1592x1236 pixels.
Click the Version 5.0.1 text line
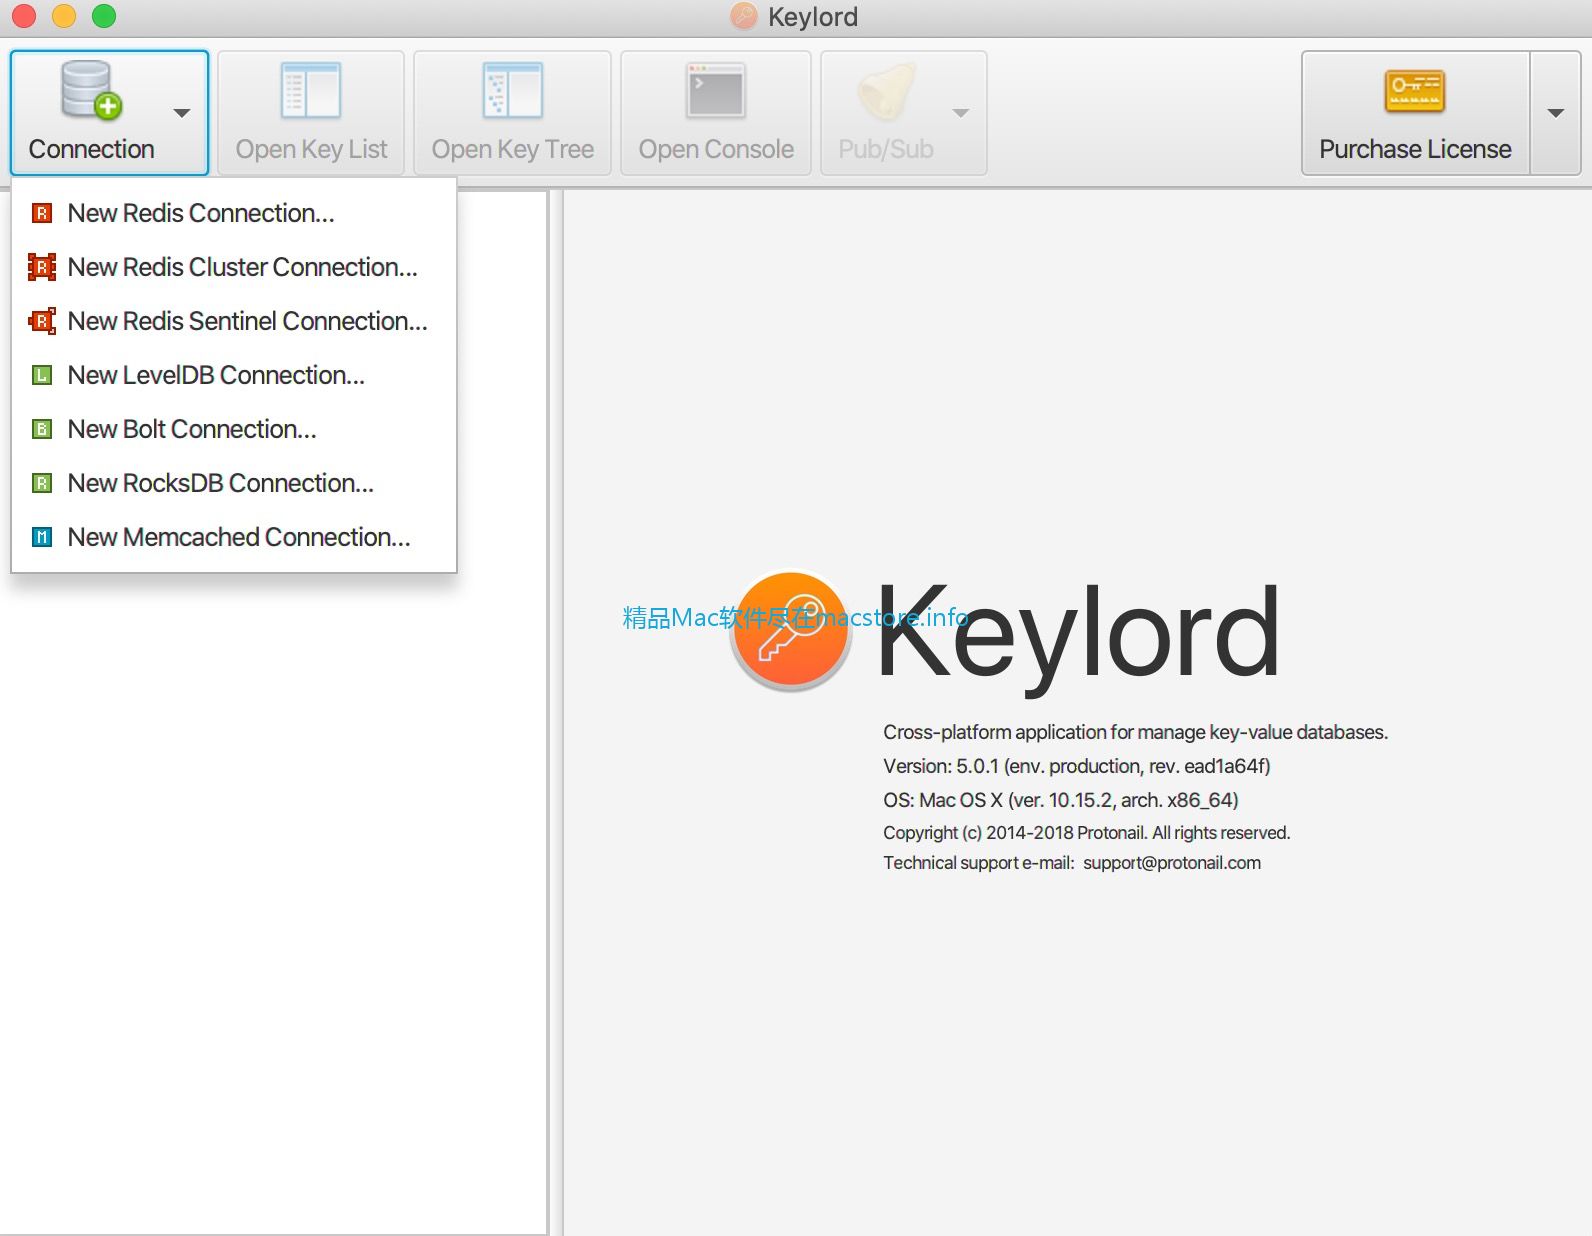tap(1077, 766)
